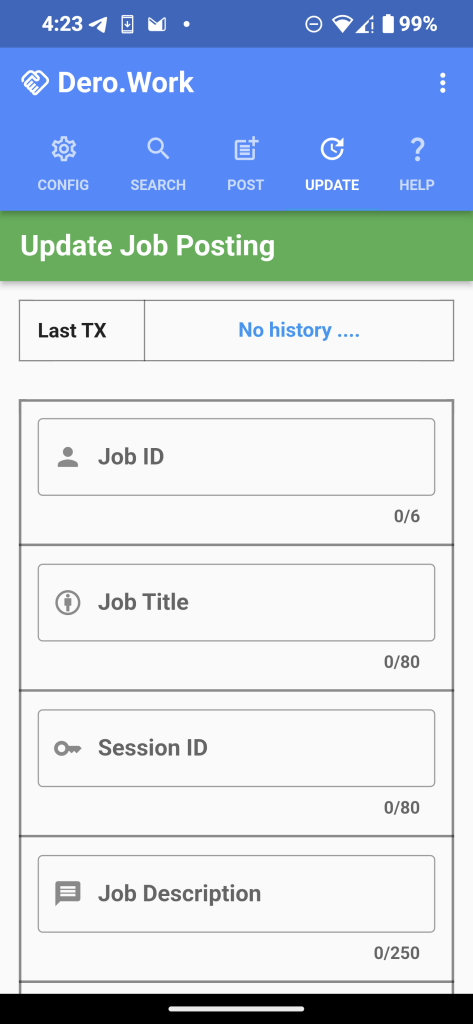Tap the Dero.Work handshake logo
This screenshot has height=1024, width=473.
(x=35, y=83)
